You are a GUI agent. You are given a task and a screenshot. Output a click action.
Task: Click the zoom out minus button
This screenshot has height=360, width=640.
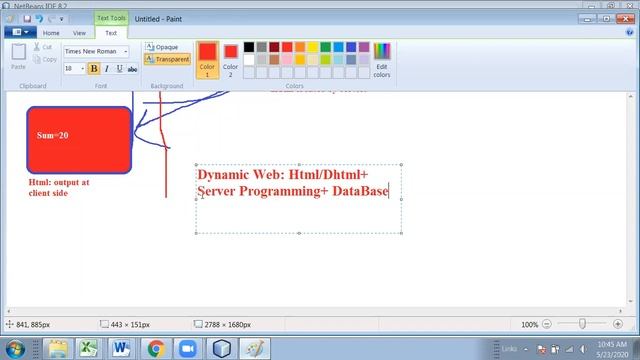point(547,324)
